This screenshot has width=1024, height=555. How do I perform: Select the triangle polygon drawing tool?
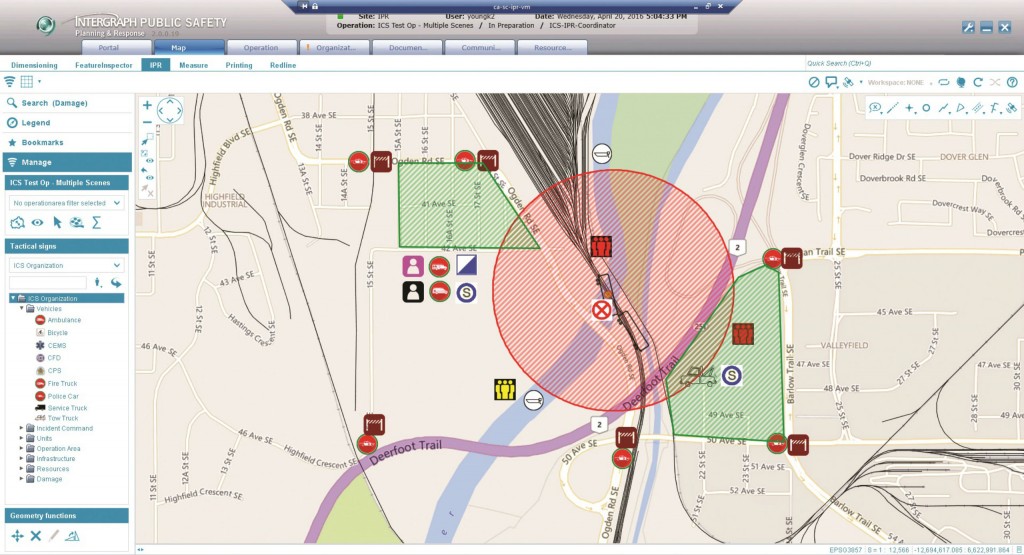point(961,108)
